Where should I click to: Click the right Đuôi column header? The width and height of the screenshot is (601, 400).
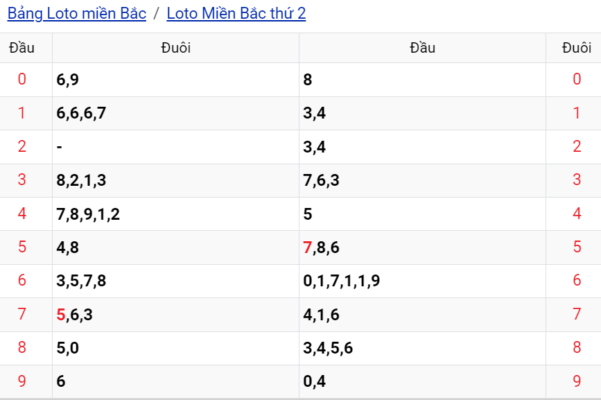pos(576,48)
